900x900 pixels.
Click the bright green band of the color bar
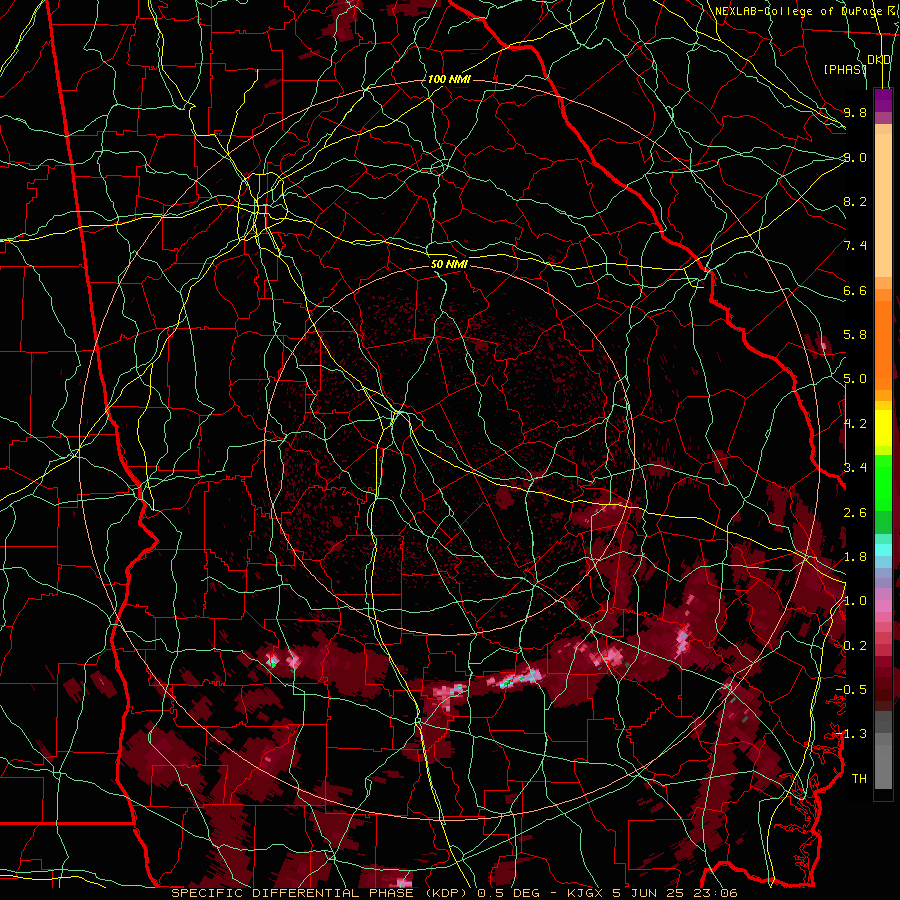883,482
